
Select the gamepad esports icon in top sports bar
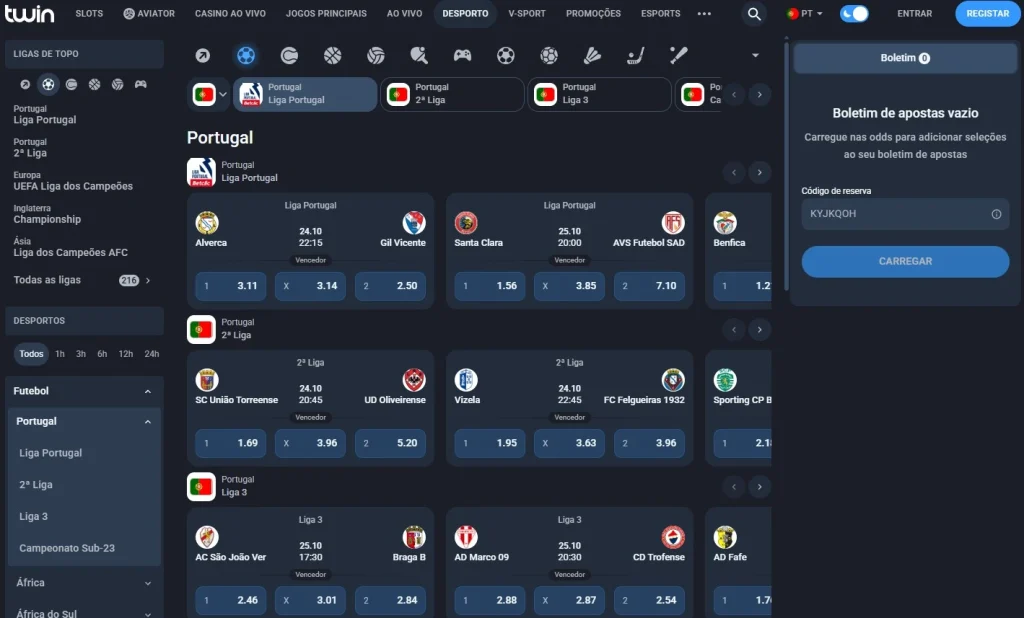click(x=462, y=56)
